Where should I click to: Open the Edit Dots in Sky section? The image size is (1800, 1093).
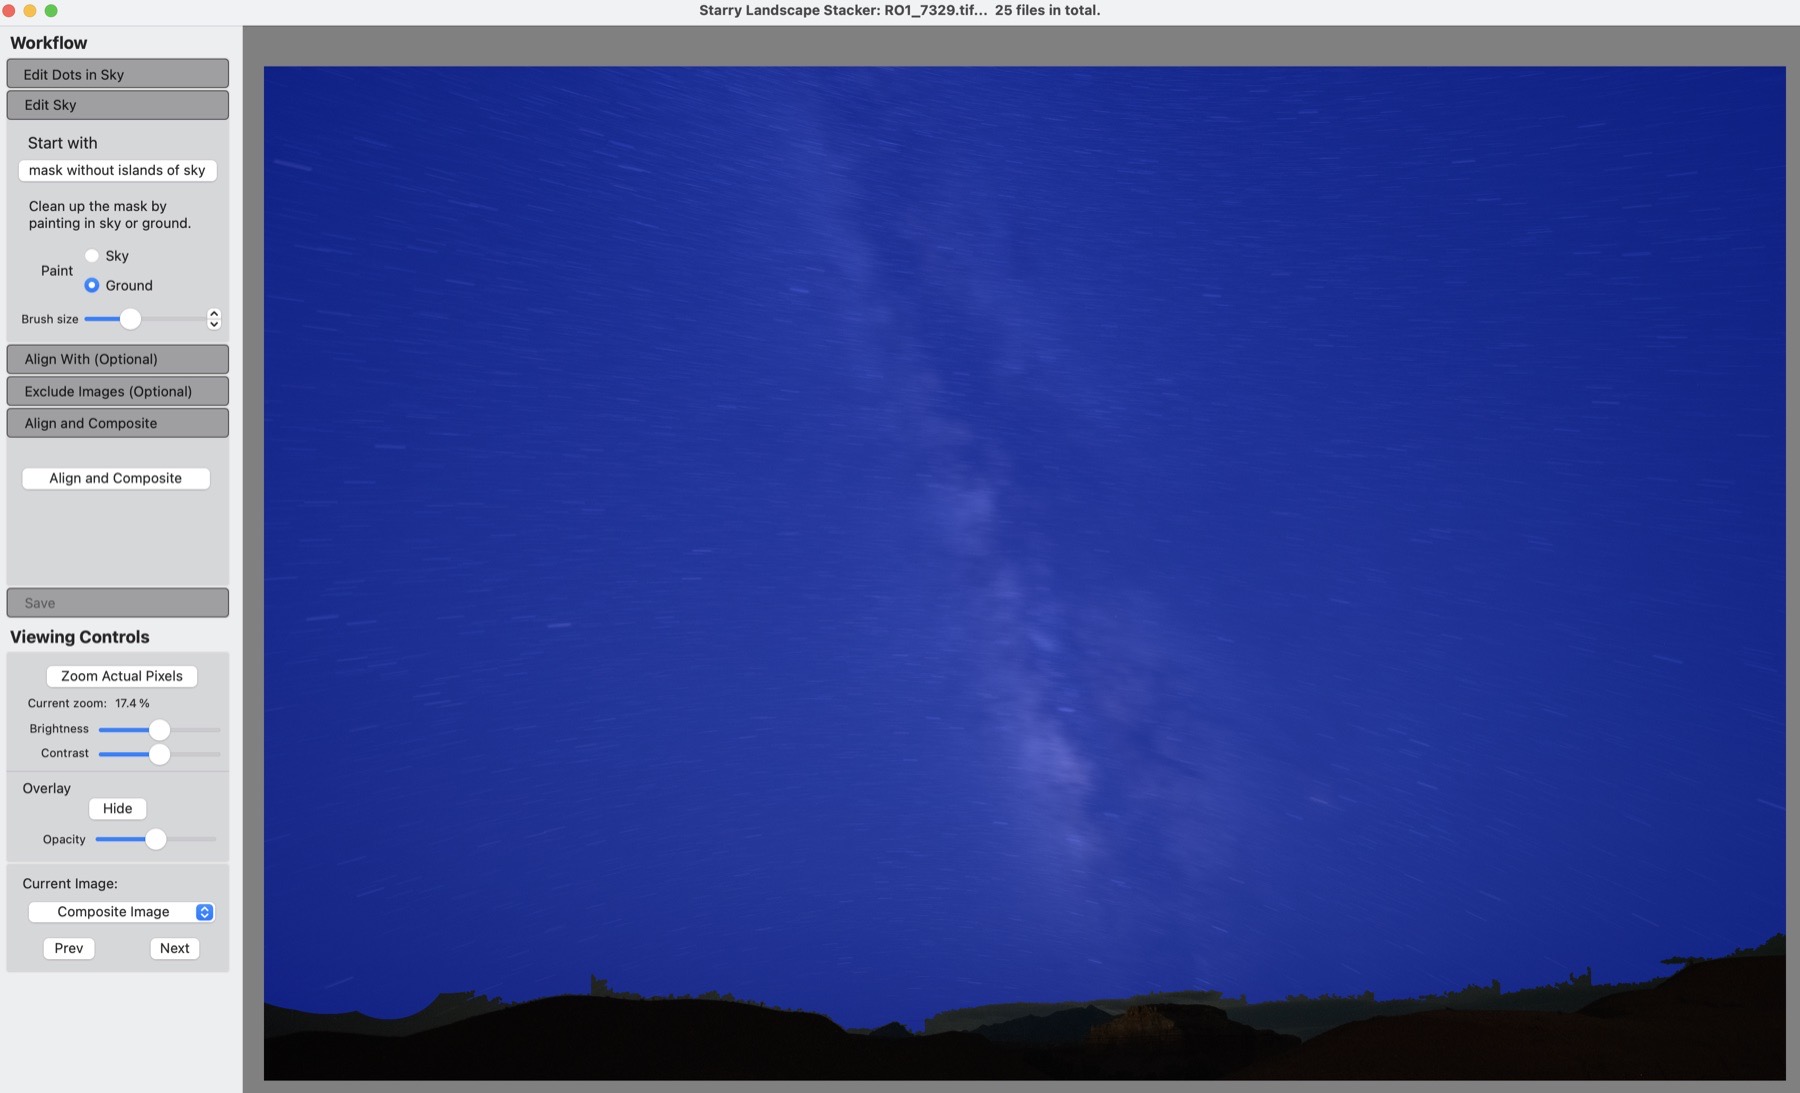[x=117, y=74]
